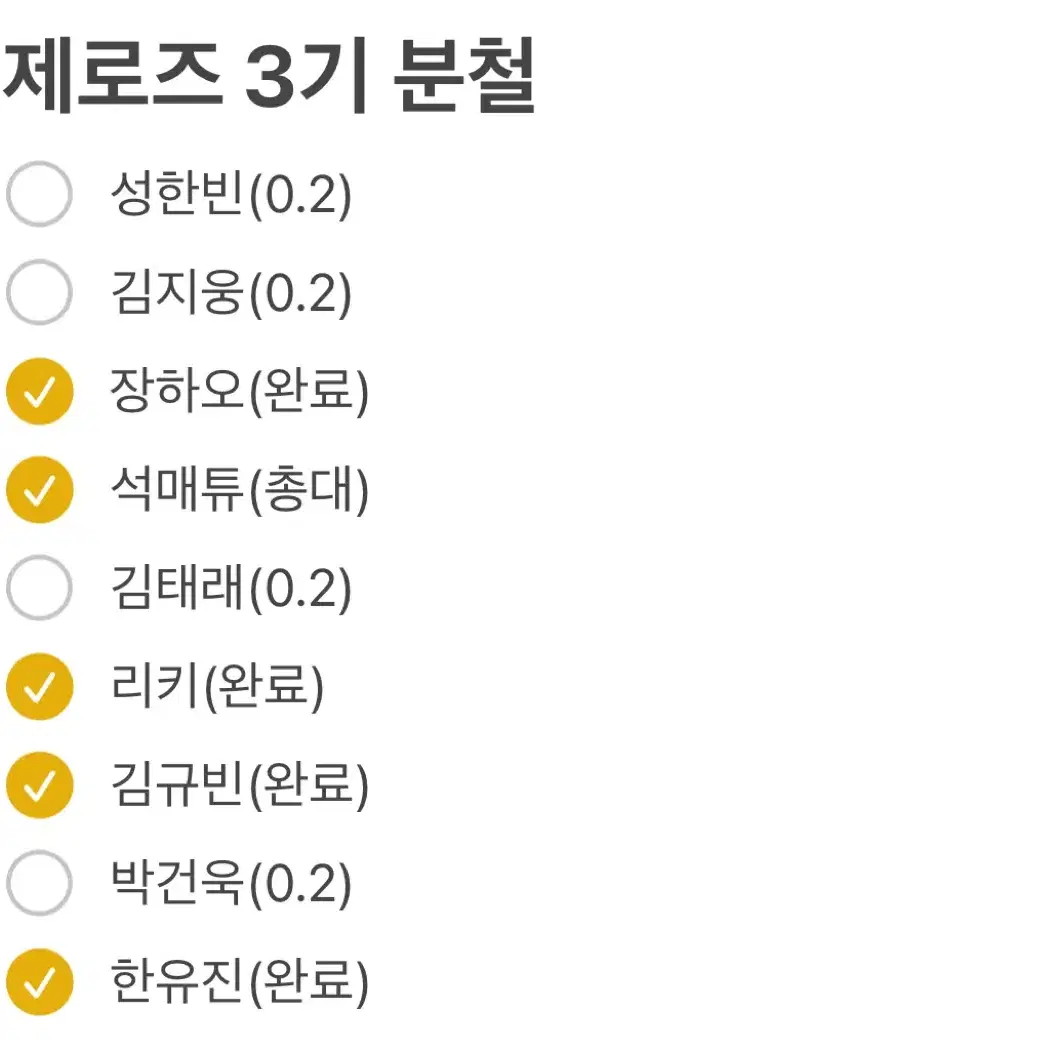This screenshot has width=1050, height=1050.
Task: Select the 박건욱(0.2) empty circle
Action: point(39,883)
